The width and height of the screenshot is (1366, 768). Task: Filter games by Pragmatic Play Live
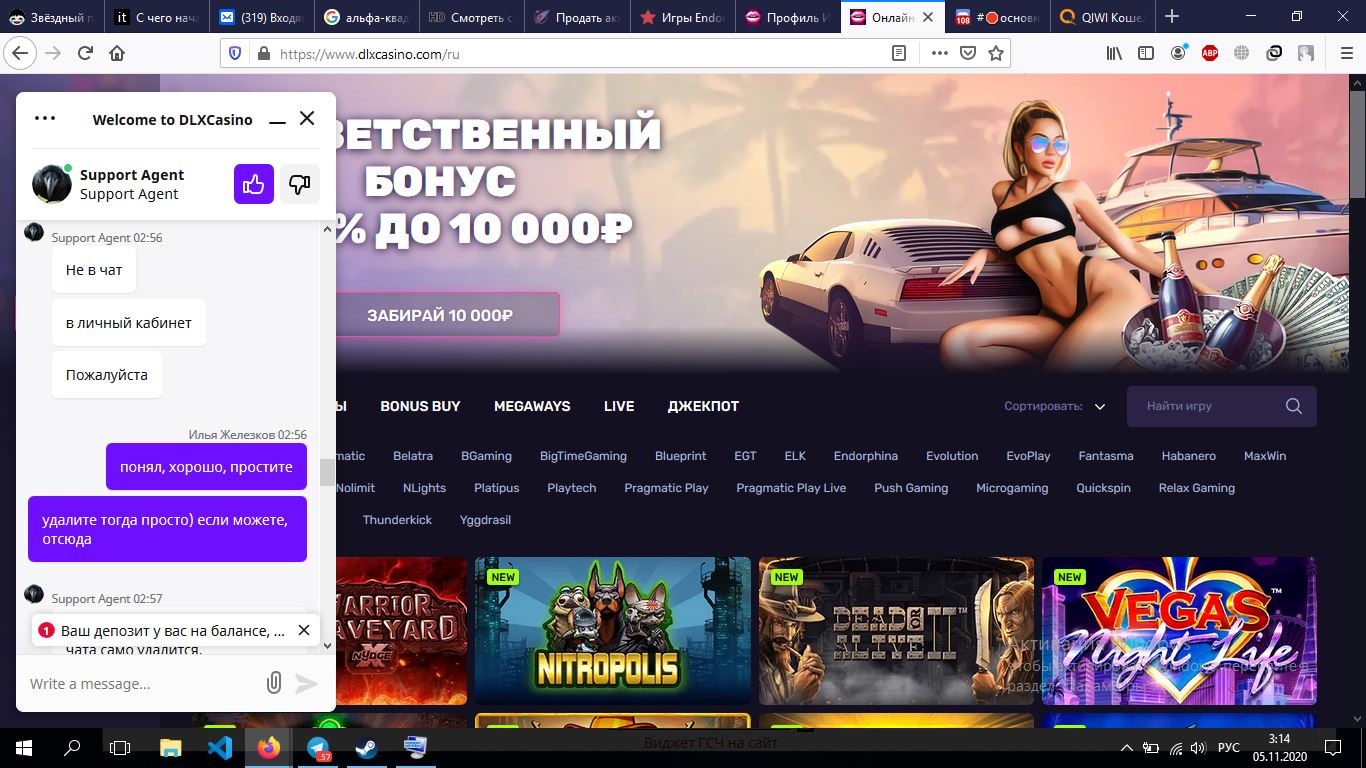point(791,488)
